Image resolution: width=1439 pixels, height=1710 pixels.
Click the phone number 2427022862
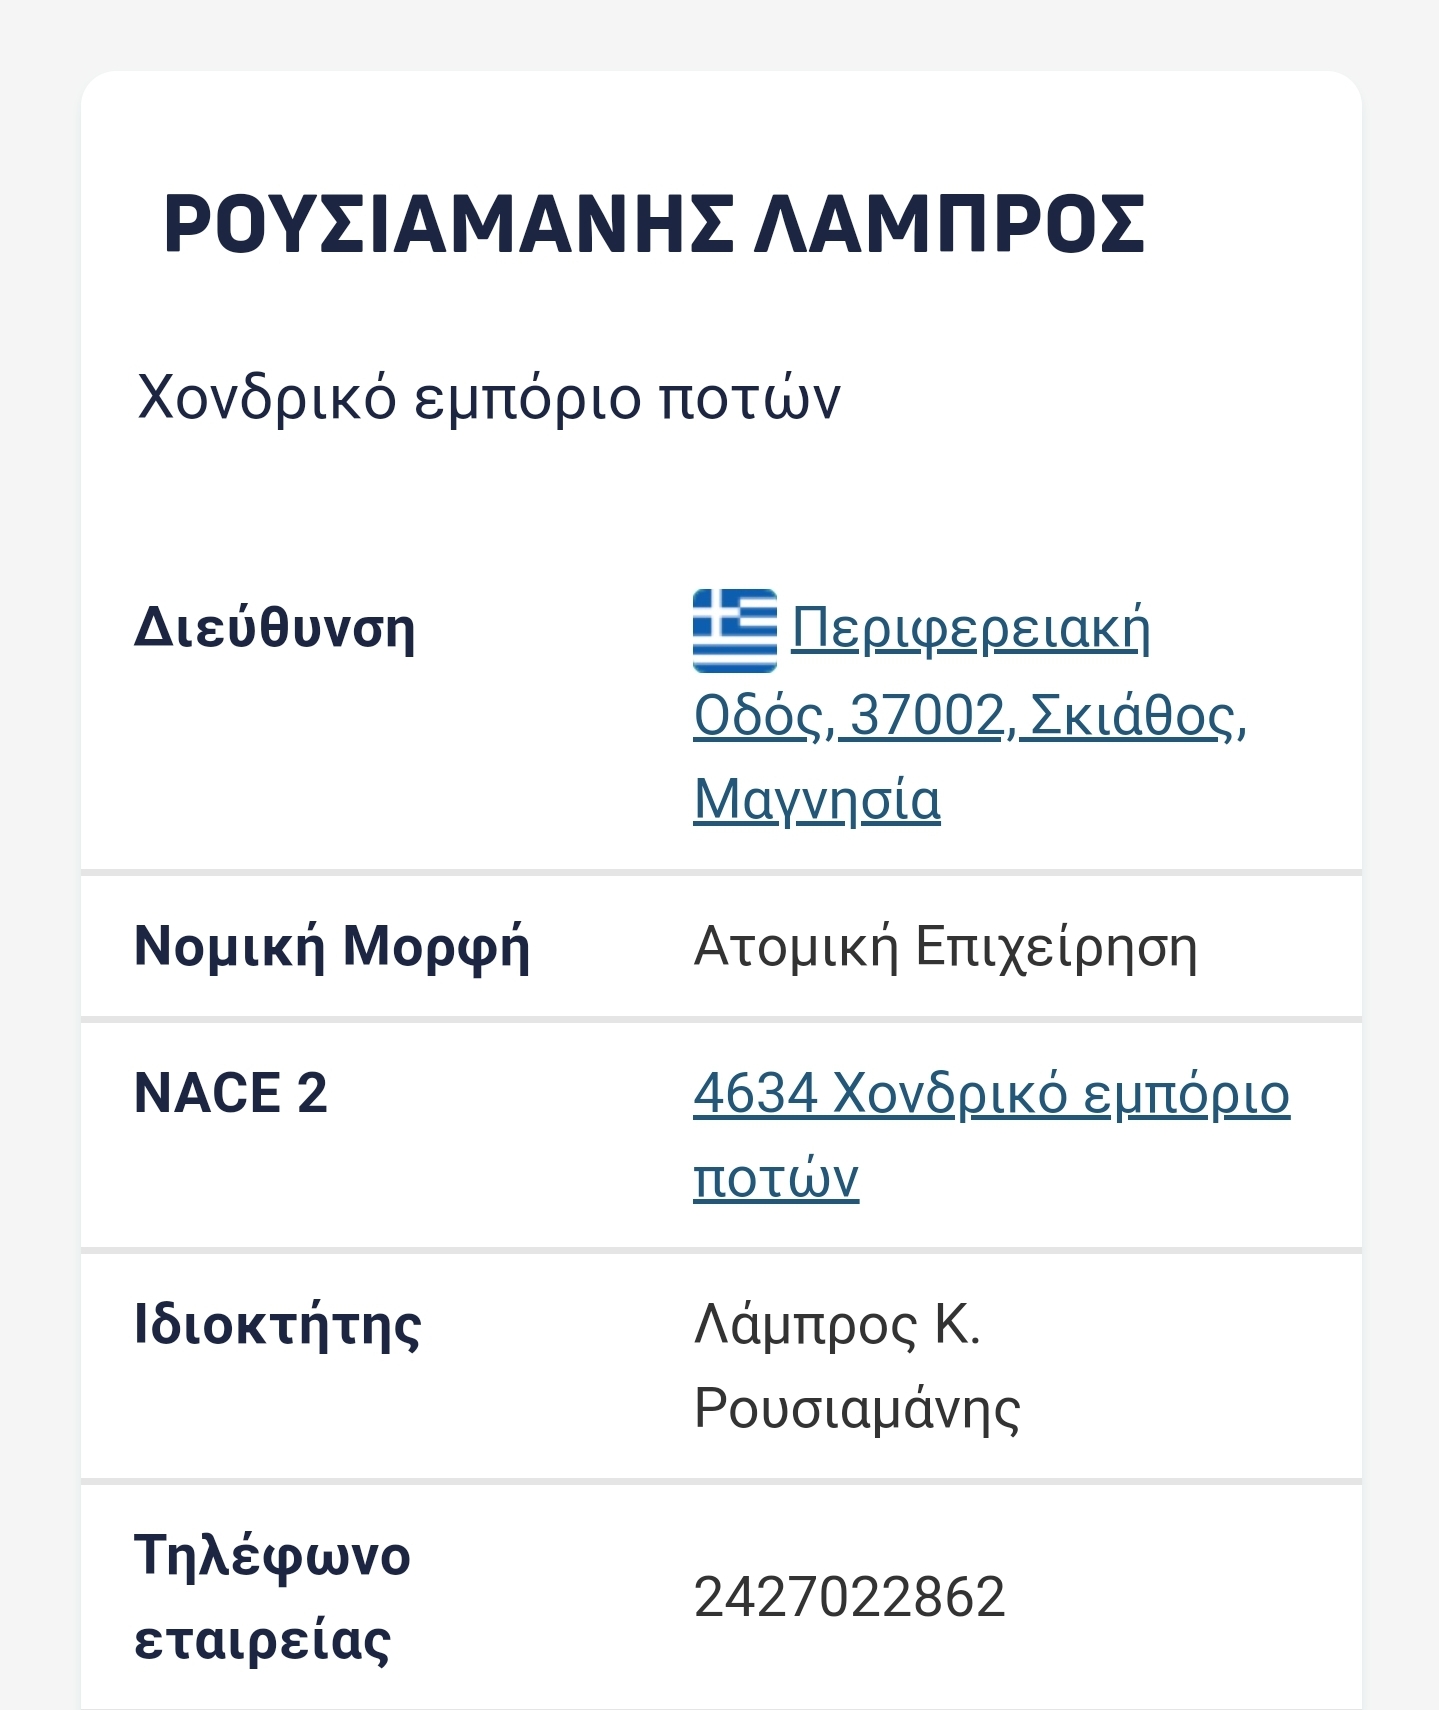coord(849,1597)
